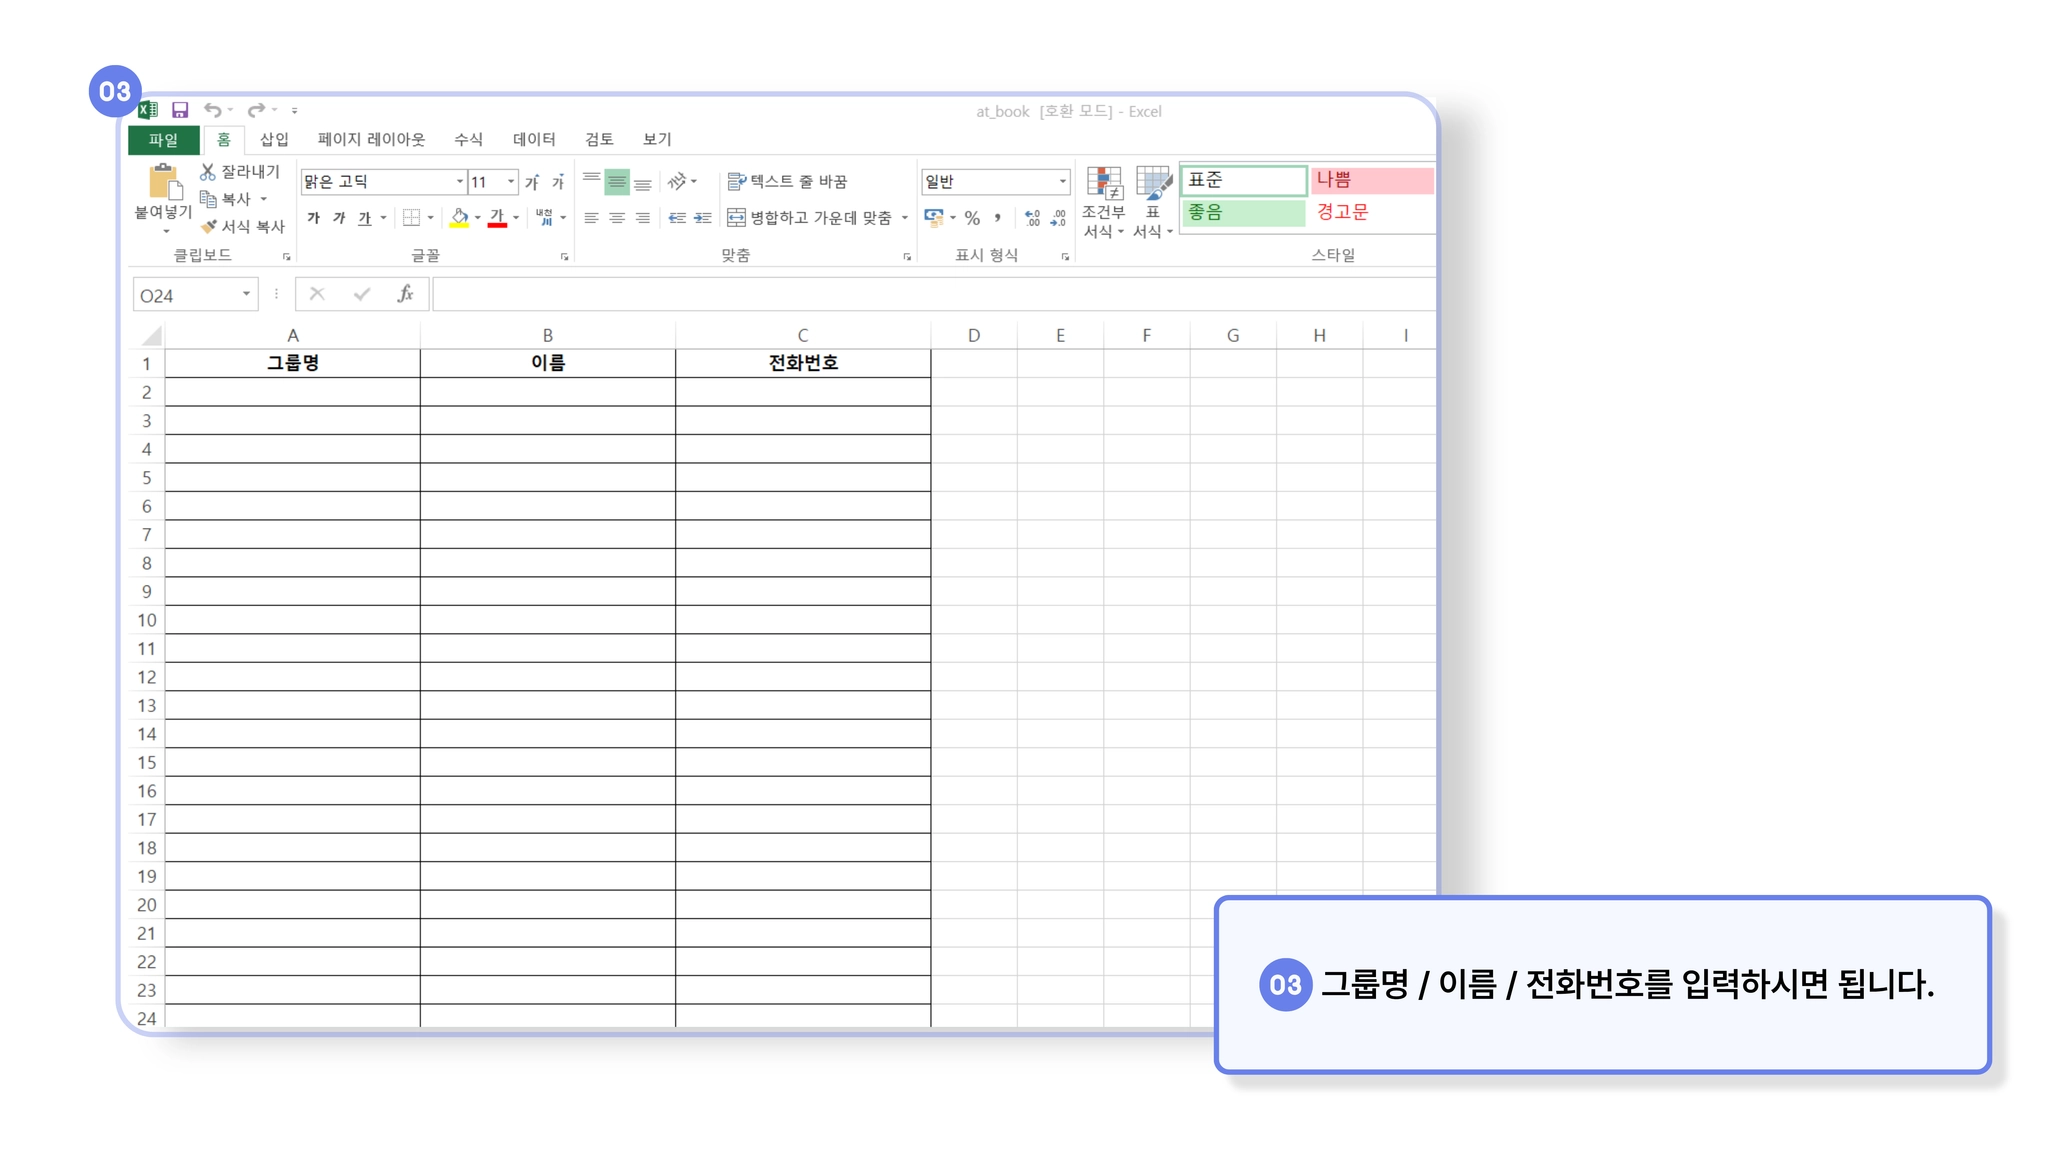
Task: Click the Cut (잘라내기) scissors icon
Action: tap(208, 172)
